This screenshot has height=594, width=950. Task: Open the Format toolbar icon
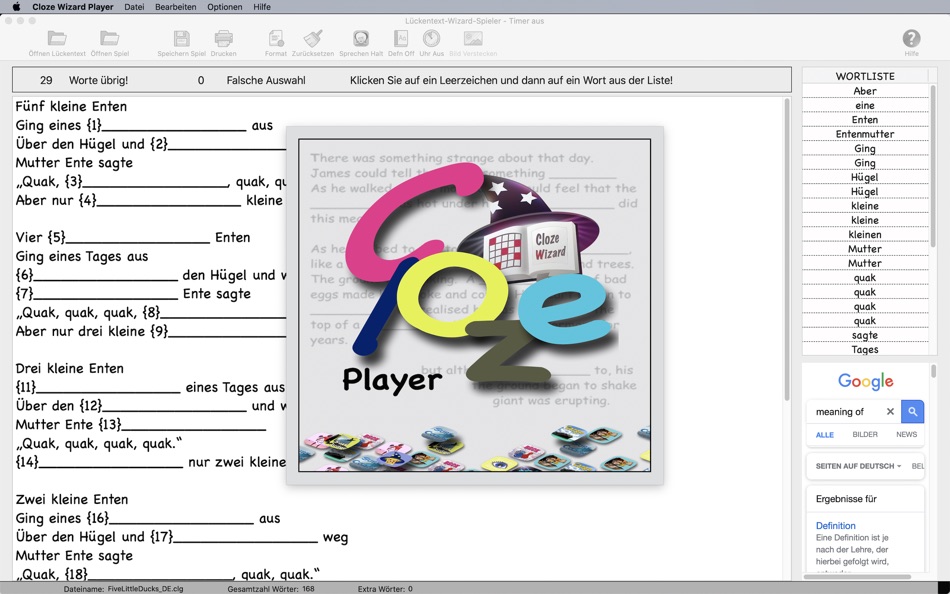click(276, 39)
